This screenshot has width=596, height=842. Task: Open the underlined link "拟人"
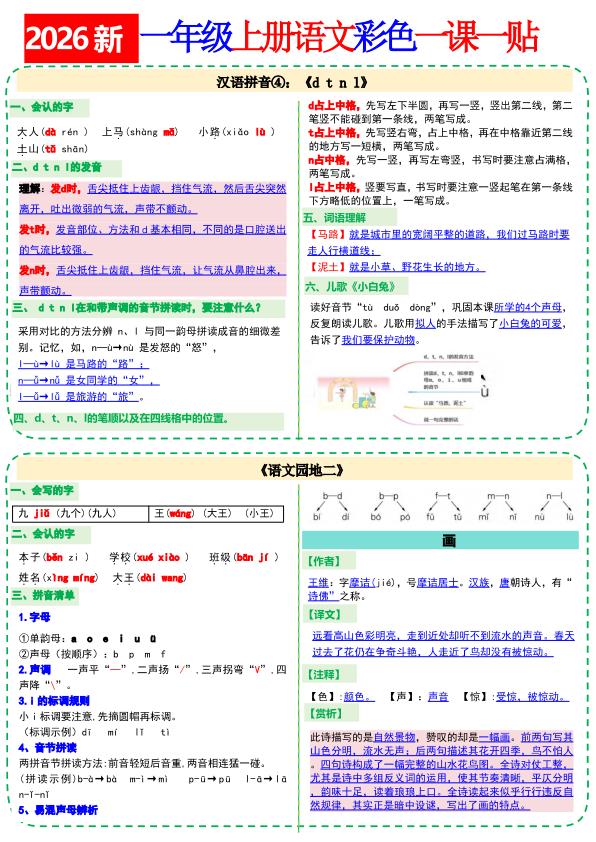(x=425, y=323)
